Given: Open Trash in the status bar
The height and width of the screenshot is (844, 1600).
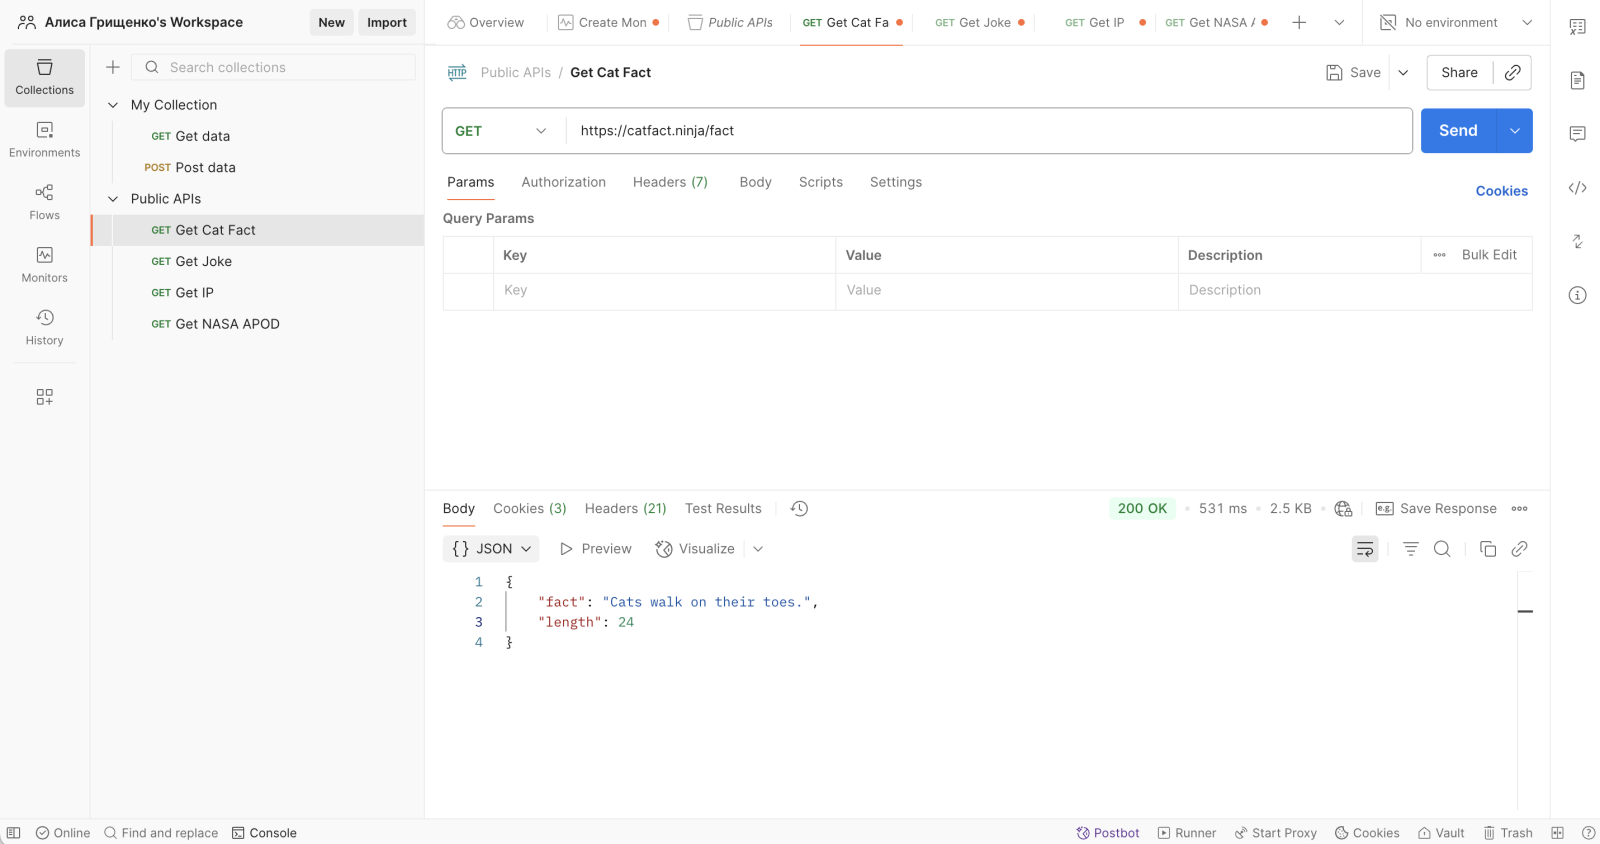Looking at the screenshot, I should click(x=1508, y=833).
